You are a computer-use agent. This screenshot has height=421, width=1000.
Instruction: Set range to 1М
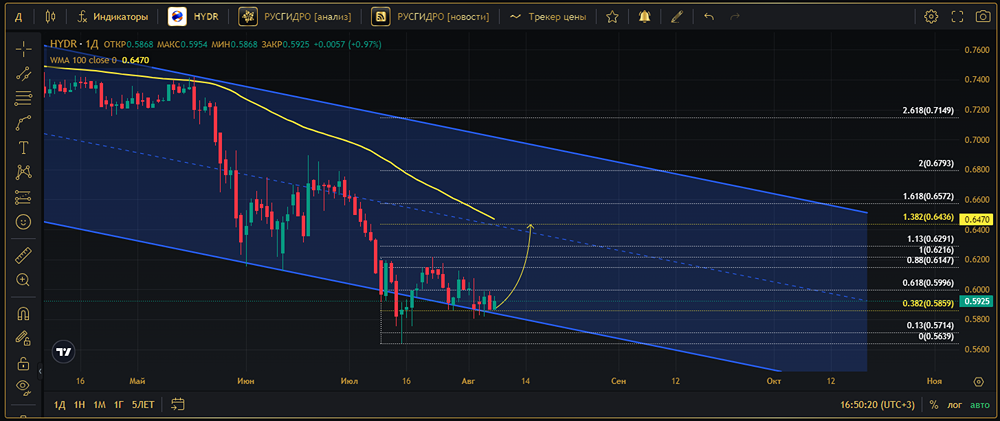pos(99,404)
